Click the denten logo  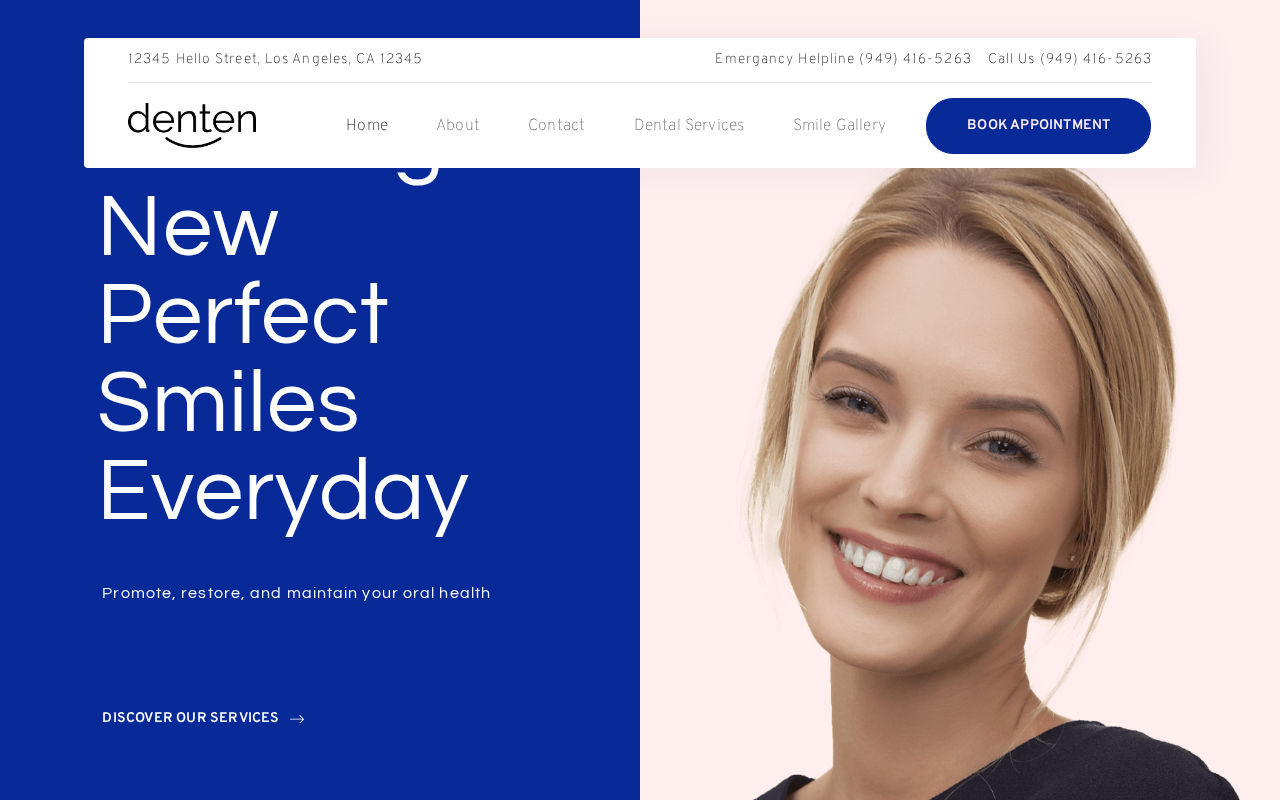click(192, 126)
